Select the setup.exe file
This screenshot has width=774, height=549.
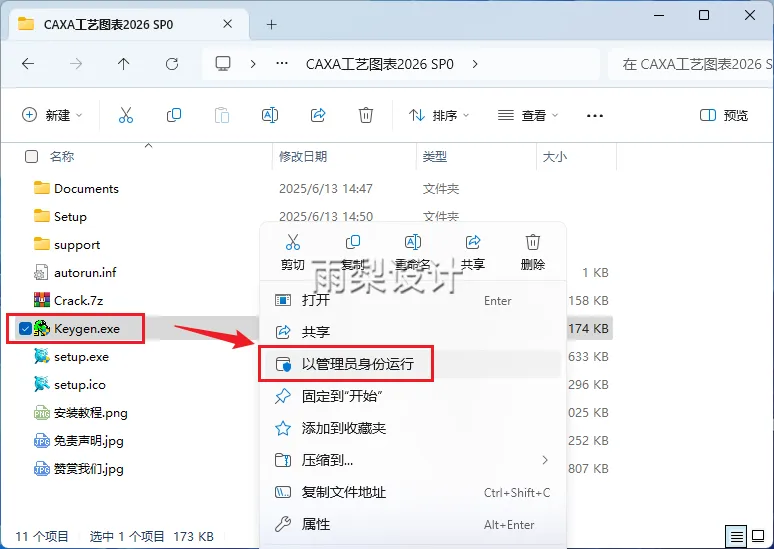point(81,356)
